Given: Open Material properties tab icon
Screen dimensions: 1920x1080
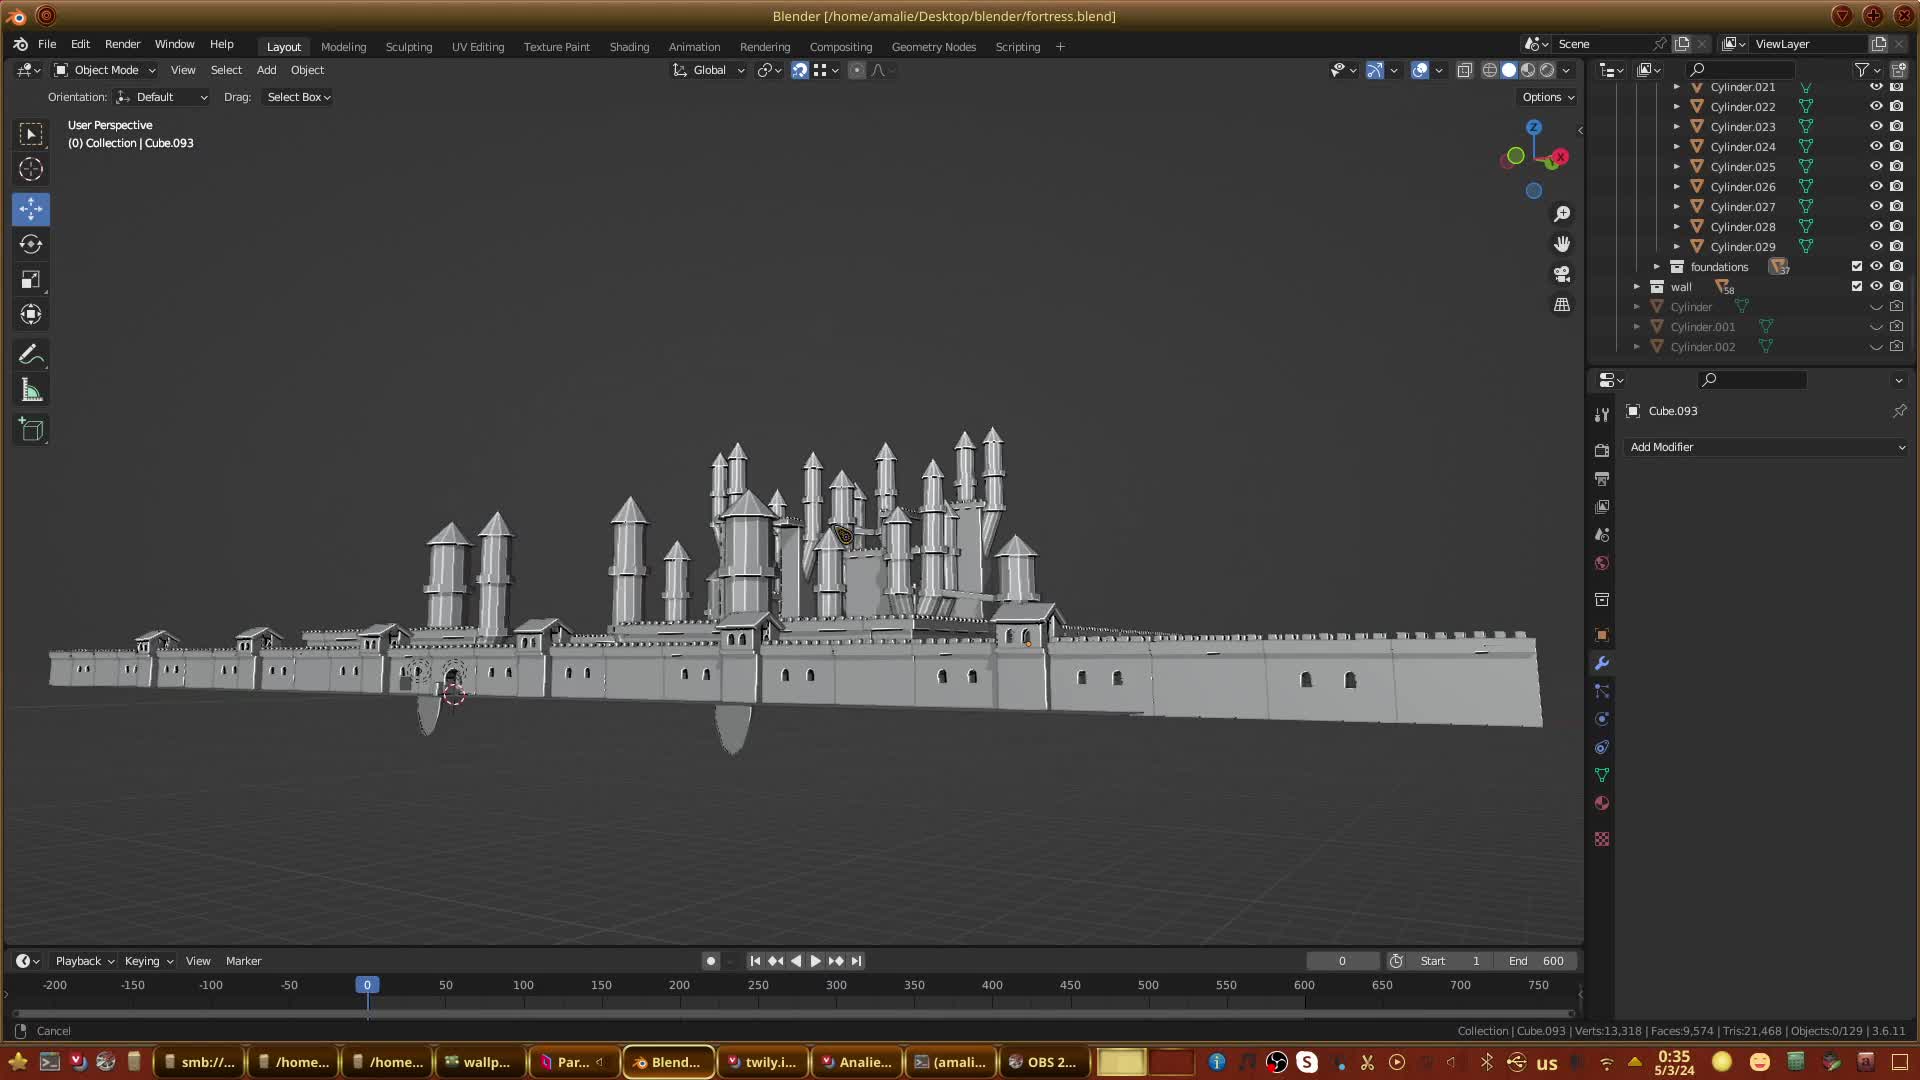Looking at the screenshot, I should click(x=1602, y=803).
